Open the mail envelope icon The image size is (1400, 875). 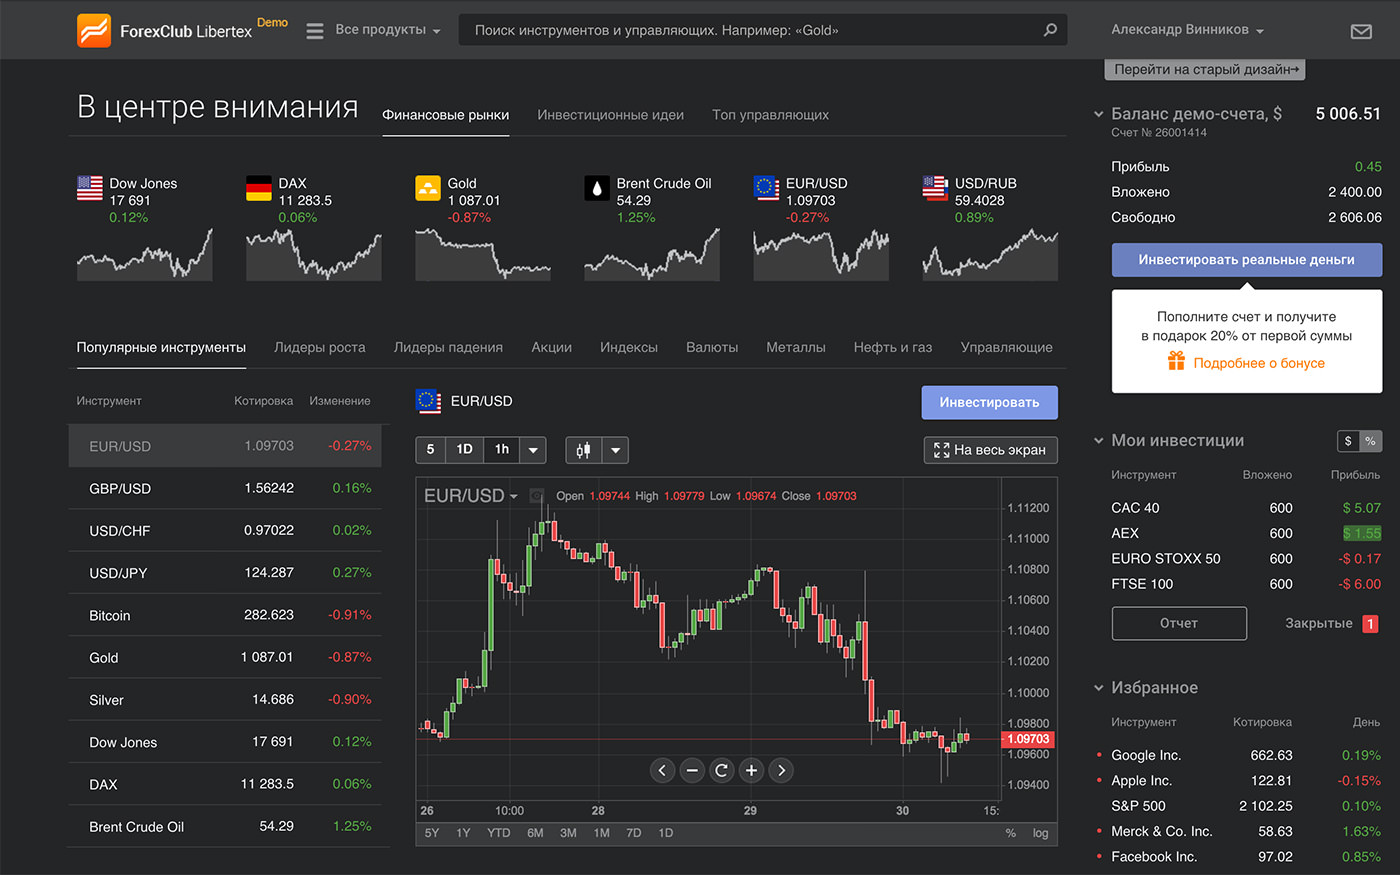click(1361, 31)
